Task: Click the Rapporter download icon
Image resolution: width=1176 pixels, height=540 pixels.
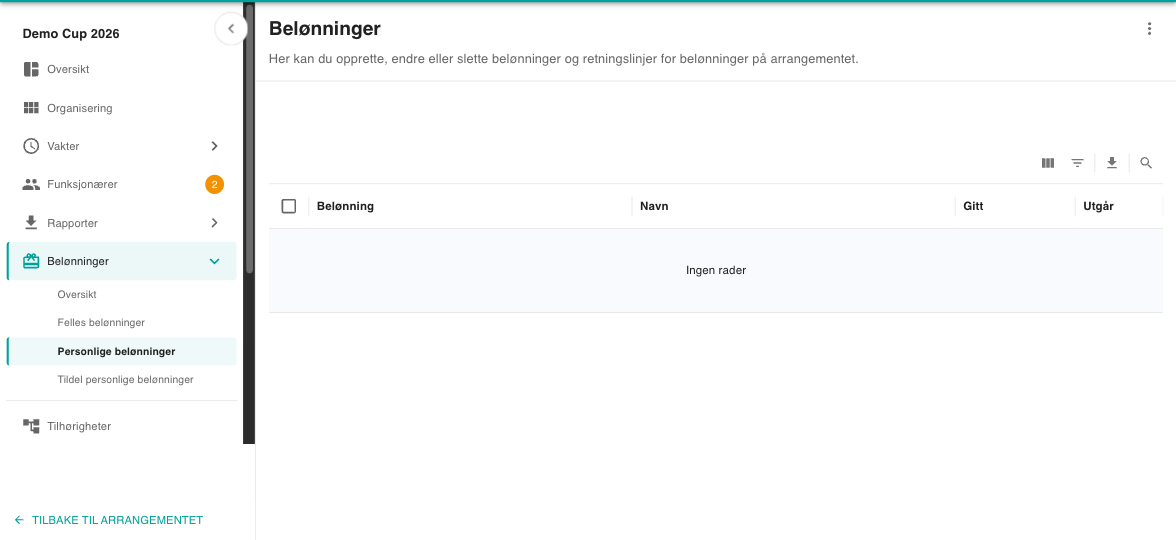Action: [x=31, y=223]
